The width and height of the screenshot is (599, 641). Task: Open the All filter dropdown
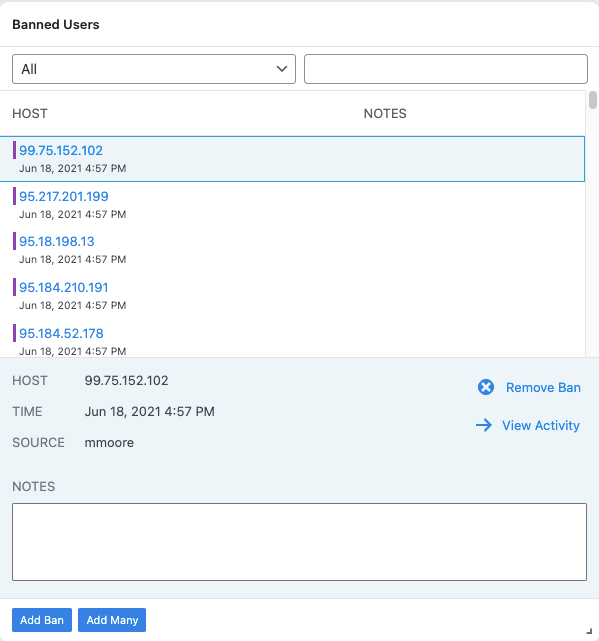pyautogui.click(x=154, y=69)
